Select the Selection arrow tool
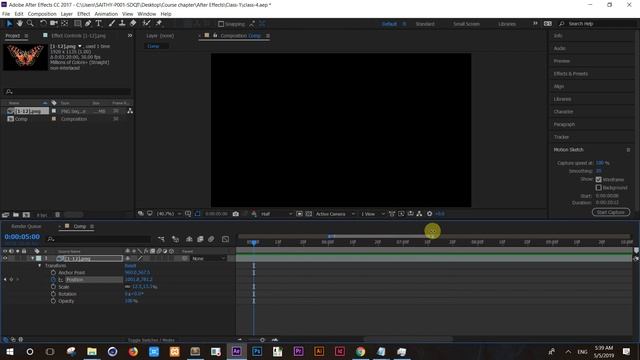Image resolution: width=640 pixels, height=360 pixels. pyautogui.click(x=9, y=24)
